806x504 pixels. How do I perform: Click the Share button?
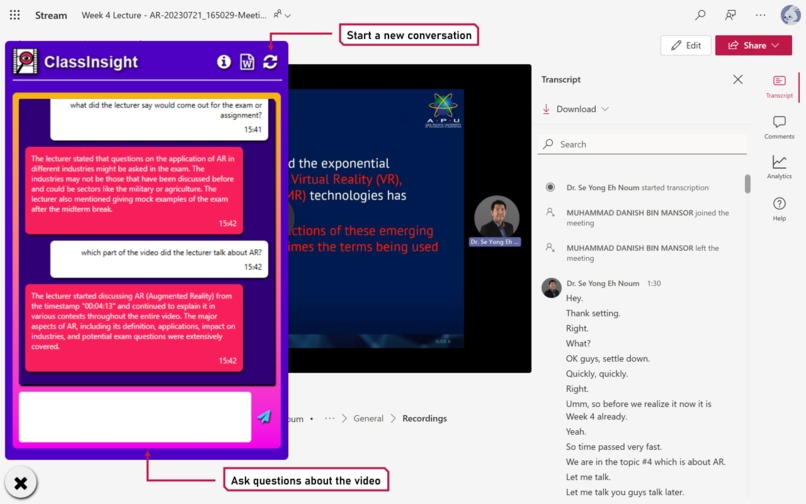coord(753,45)
